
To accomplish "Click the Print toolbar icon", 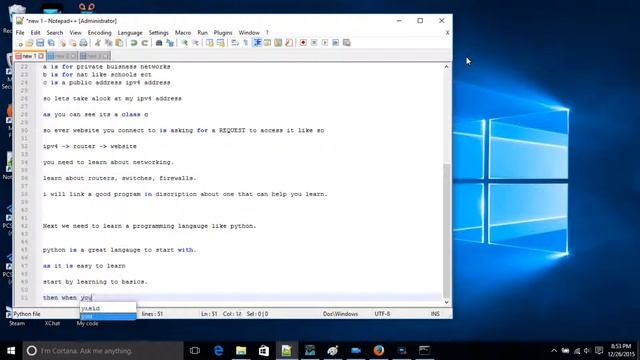I will pos(83,43).
